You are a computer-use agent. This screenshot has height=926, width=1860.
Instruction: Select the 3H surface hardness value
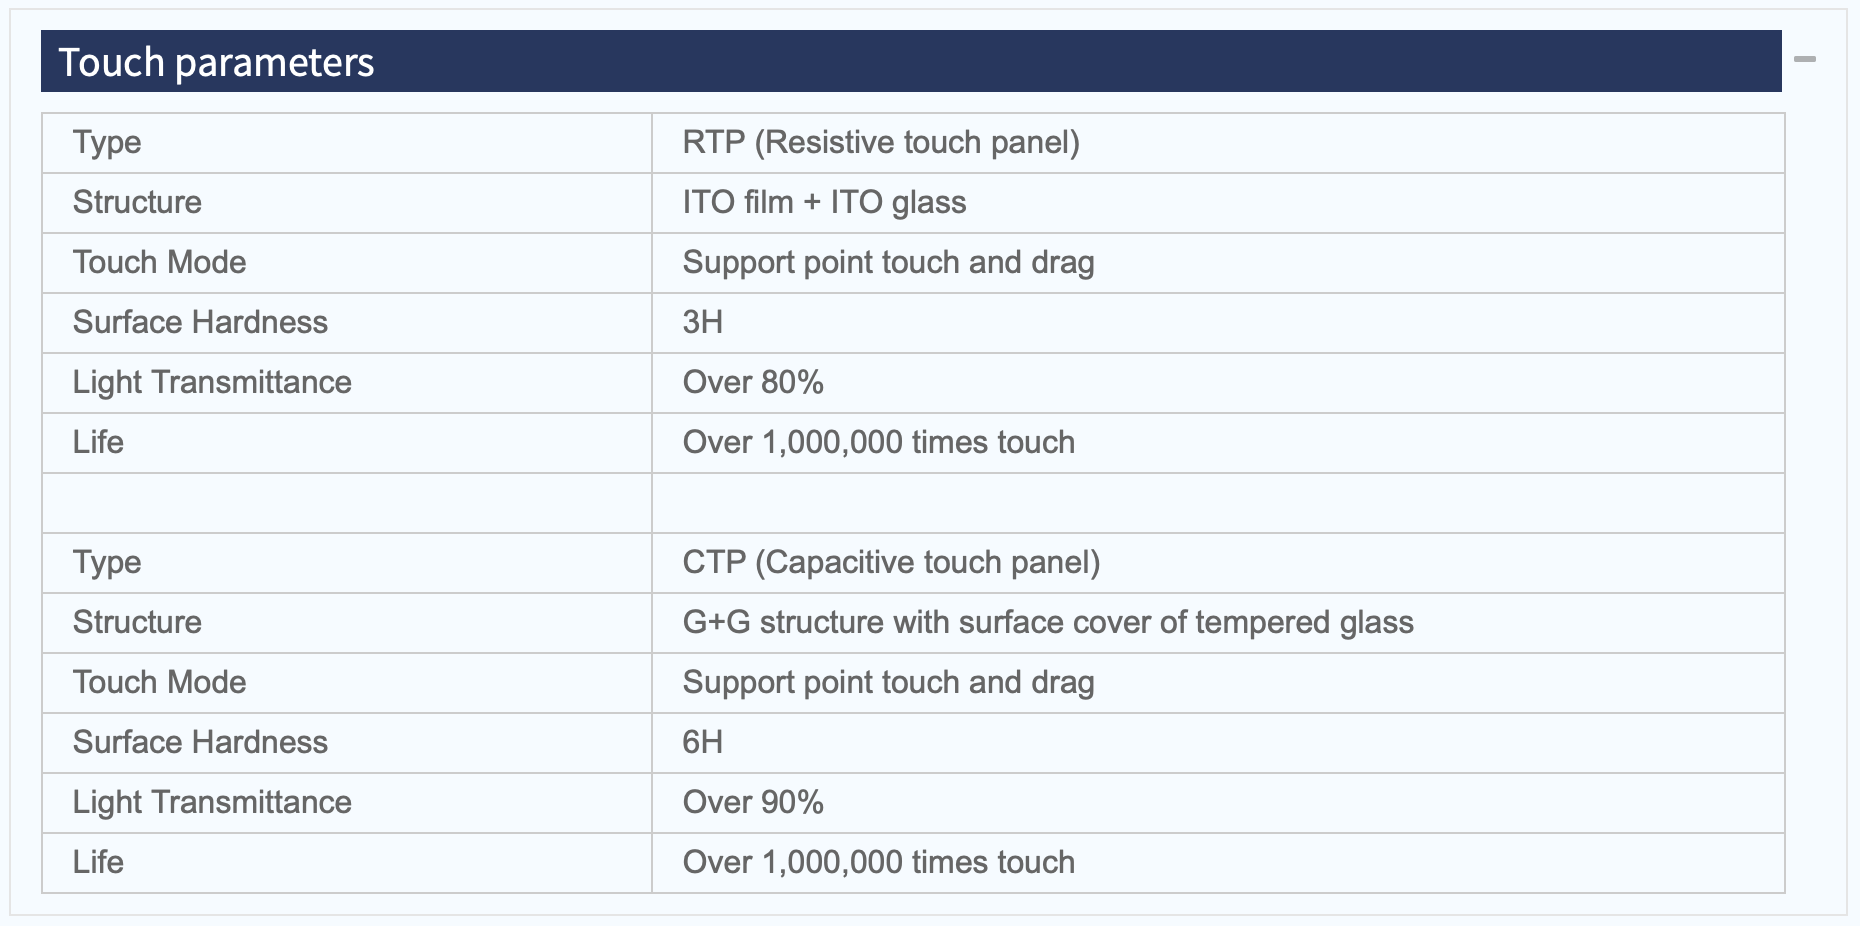coord(702,322)
